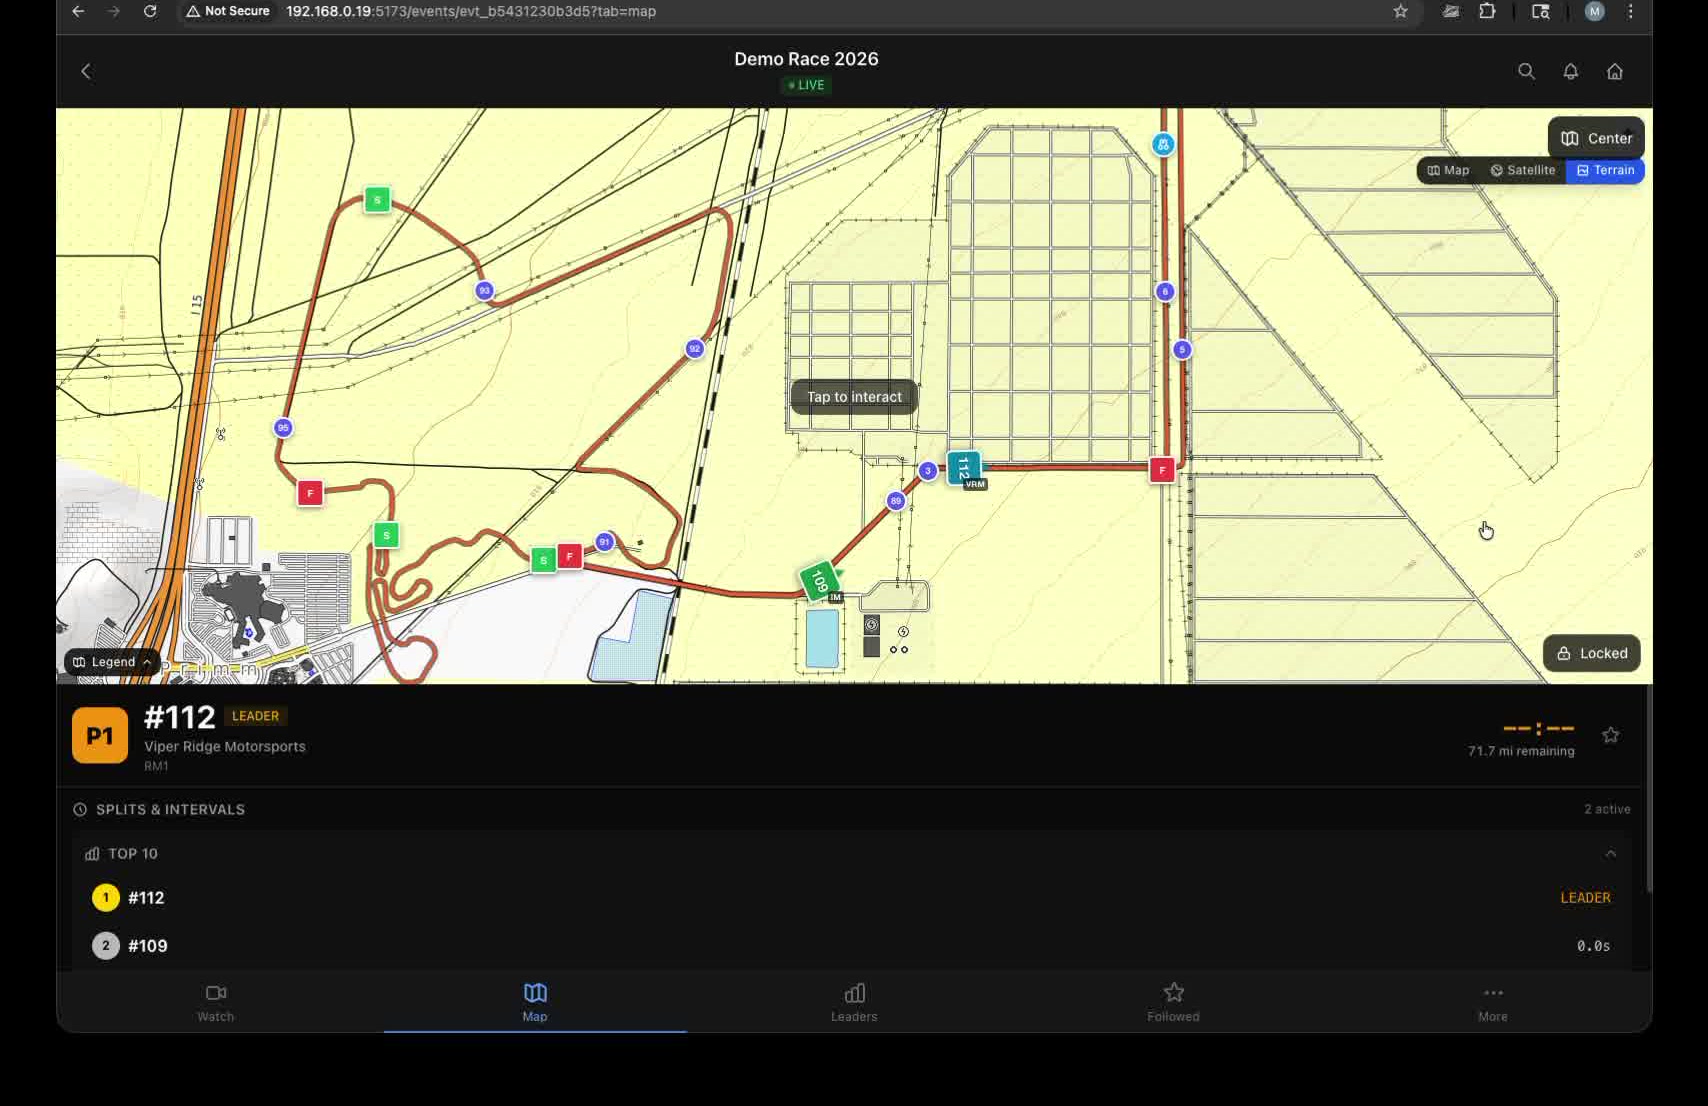Collapse the TOP 10 list
1708x1106 pixels.
coord(1611,853)
